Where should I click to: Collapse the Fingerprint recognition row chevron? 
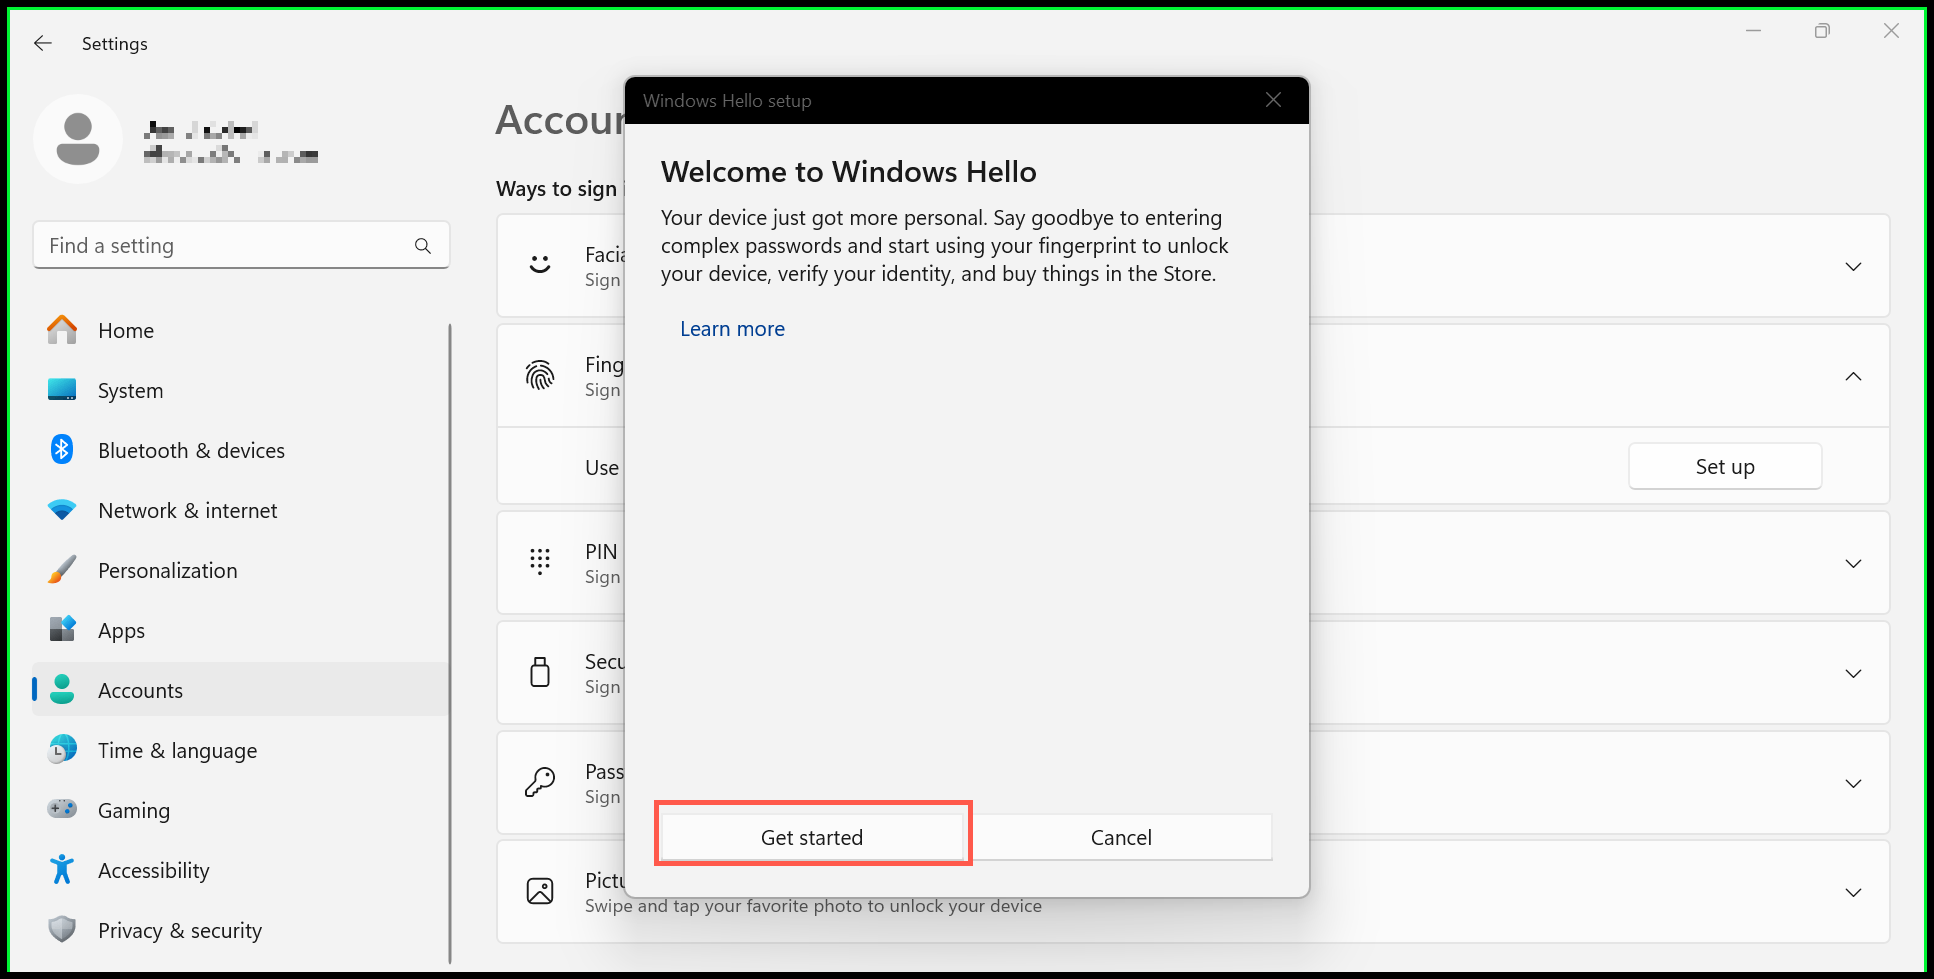(1853, 377)
